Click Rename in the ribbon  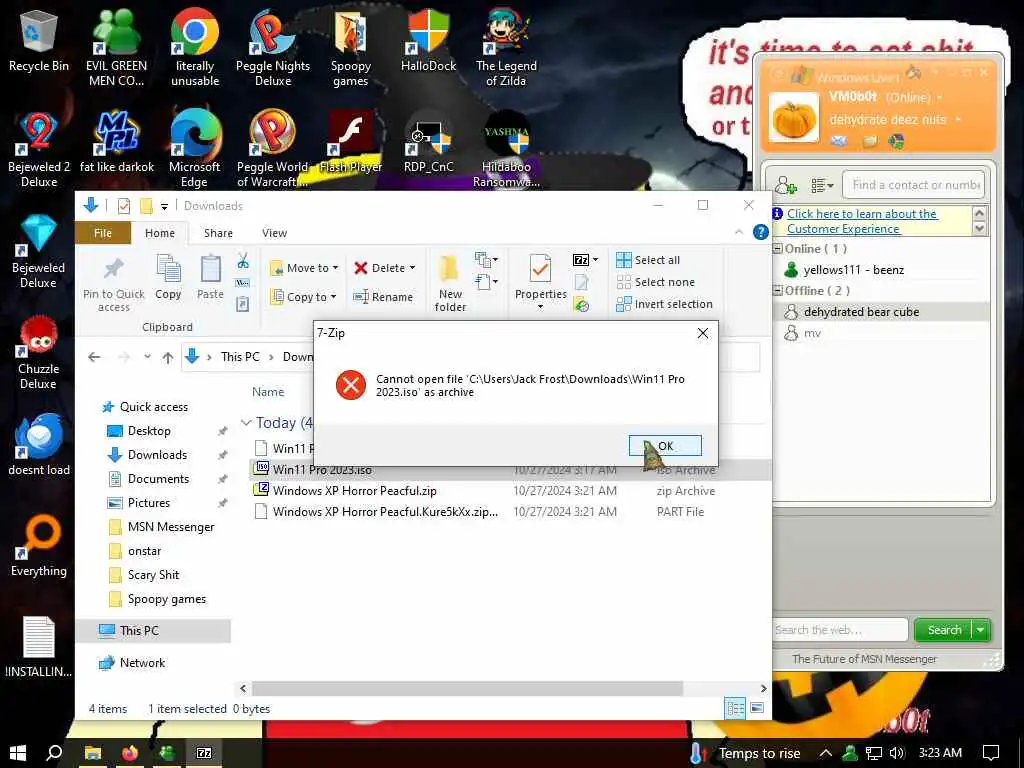point(383,296)
